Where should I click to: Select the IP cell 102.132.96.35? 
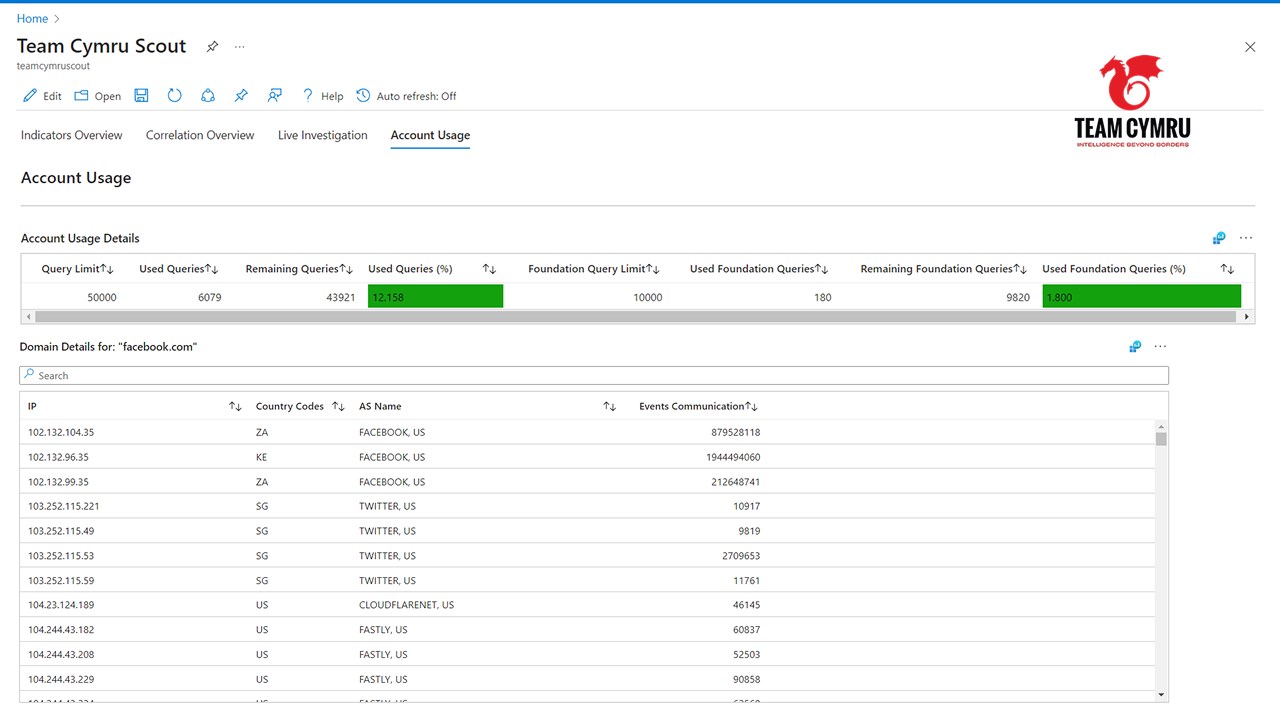point(58,457)
